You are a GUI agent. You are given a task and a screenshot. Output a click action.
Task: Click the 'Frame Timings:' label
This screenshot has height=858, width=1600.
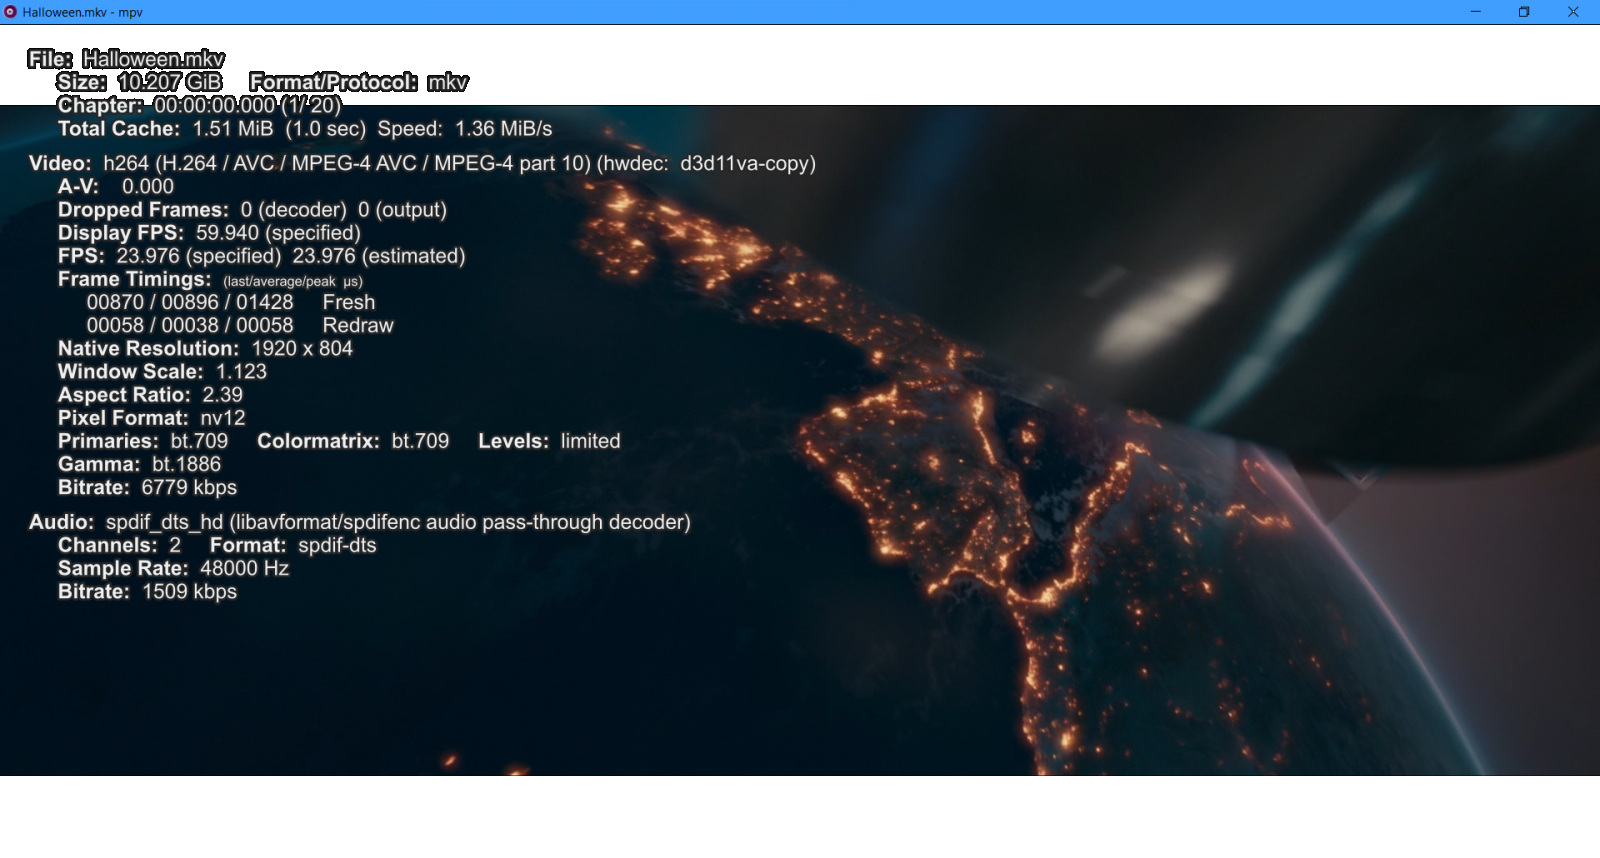point(135,280)
